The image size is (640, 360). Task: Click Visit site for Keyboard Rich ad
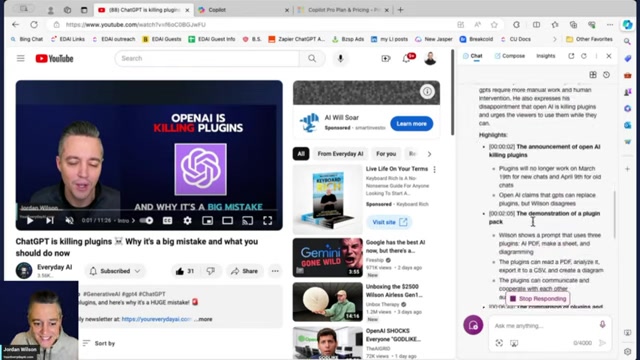(x=389, y=222)
